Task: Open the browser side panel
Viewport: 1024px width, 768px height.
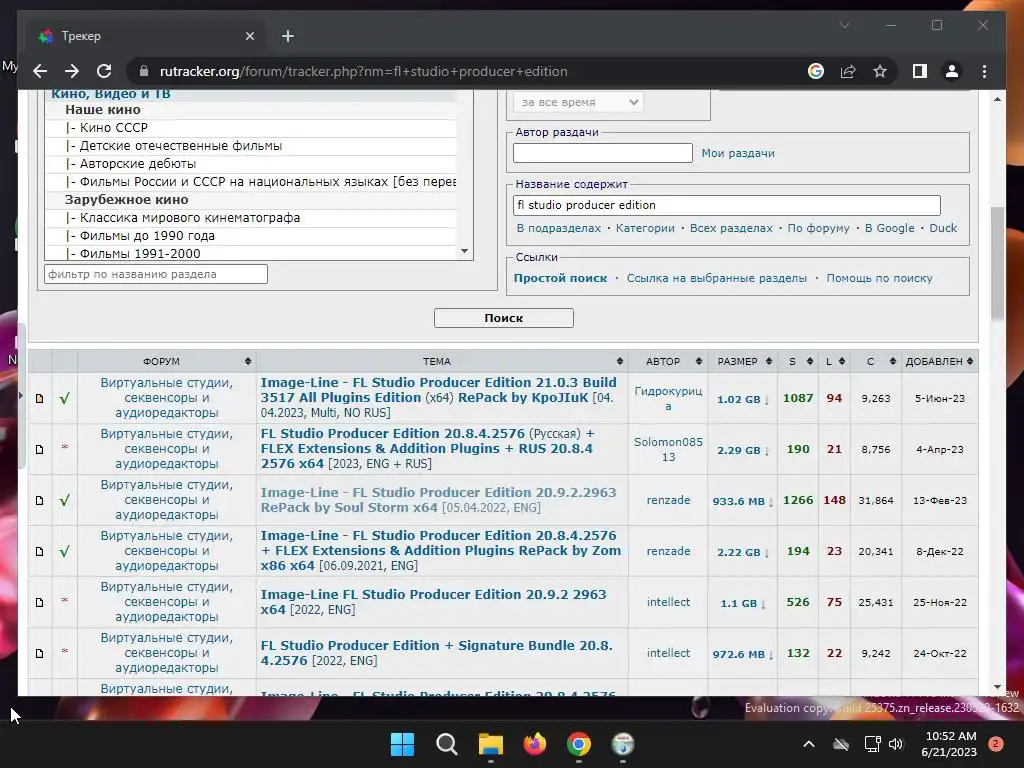Action: tap(920, 71)
